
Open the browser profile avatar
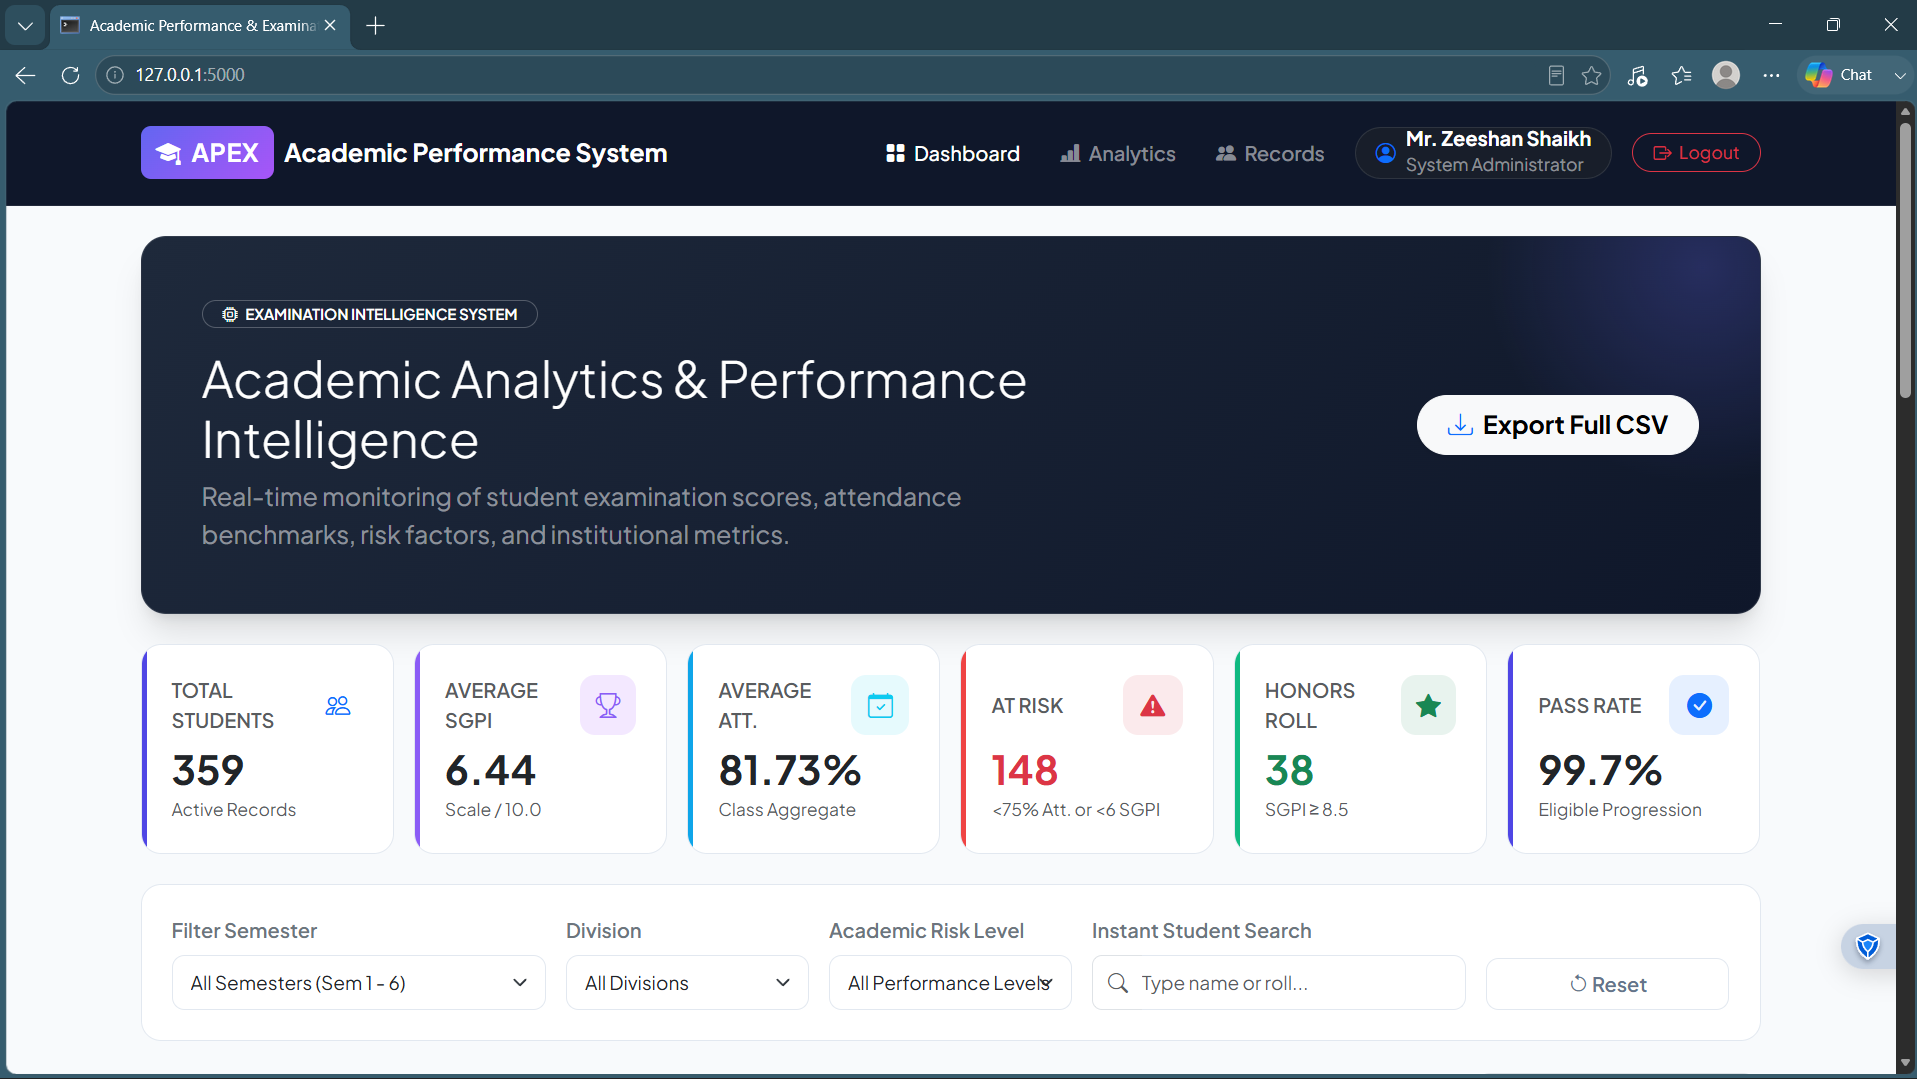tap(1726, 75)
